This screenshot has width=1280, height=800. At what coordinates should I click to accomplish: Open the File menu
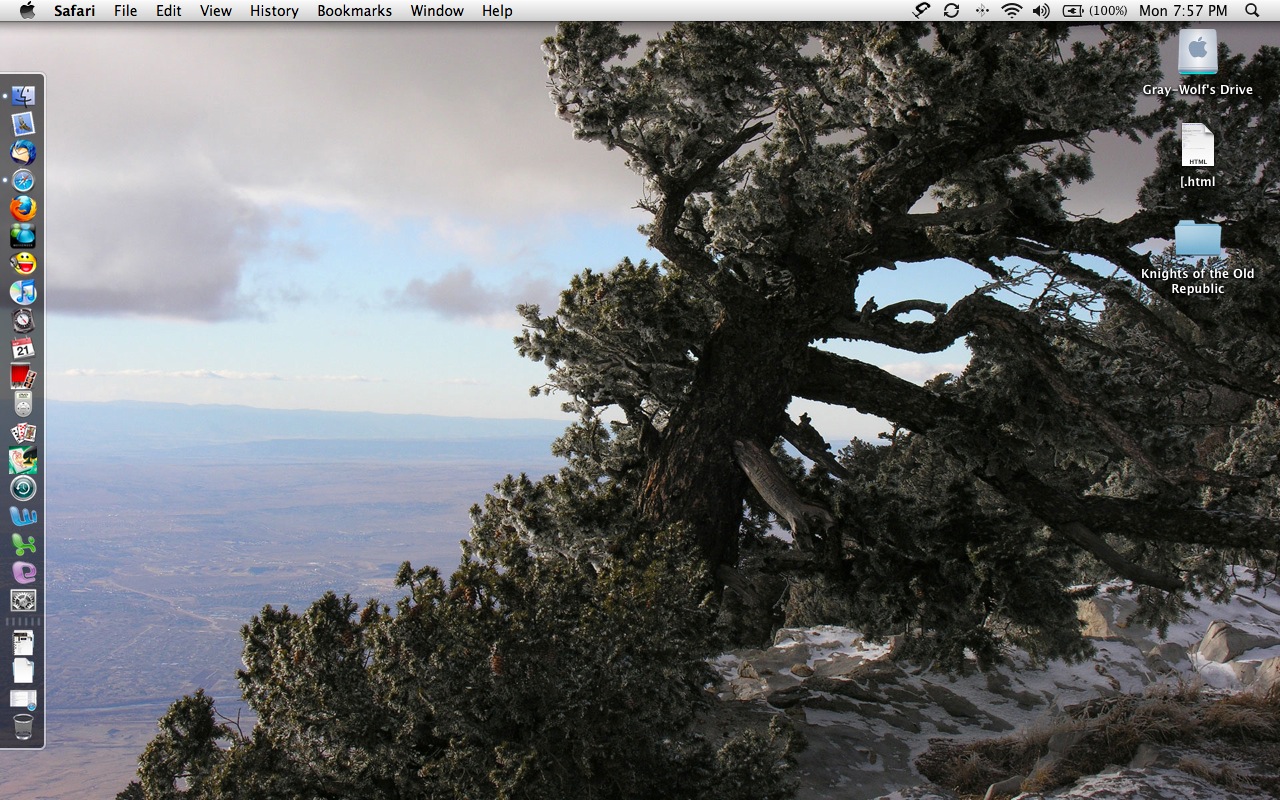coord(125,11)
